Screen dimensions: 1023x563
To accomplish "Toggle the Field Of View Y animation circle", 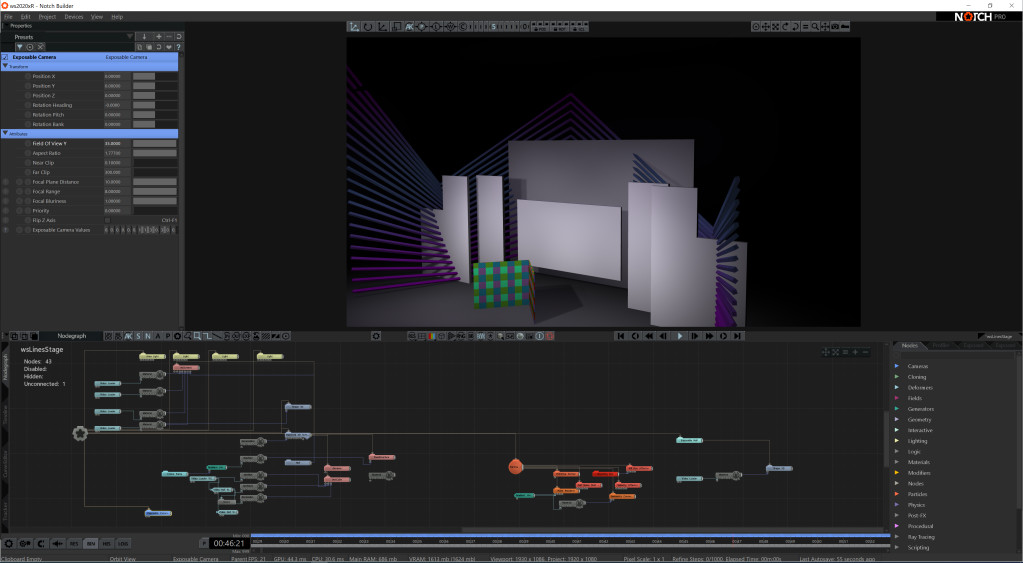I will click(x=28, y=143).
